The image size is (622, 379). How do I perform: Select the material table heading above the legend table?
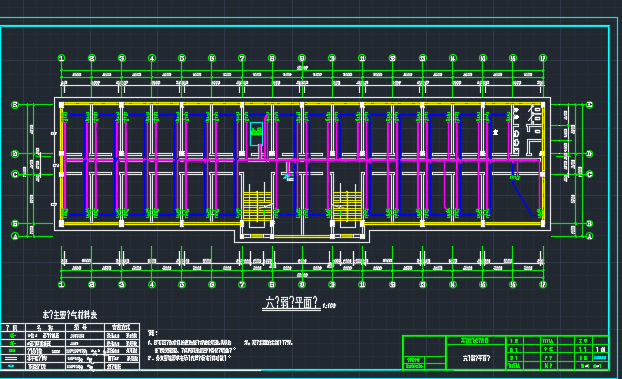[x=70, y=316]
